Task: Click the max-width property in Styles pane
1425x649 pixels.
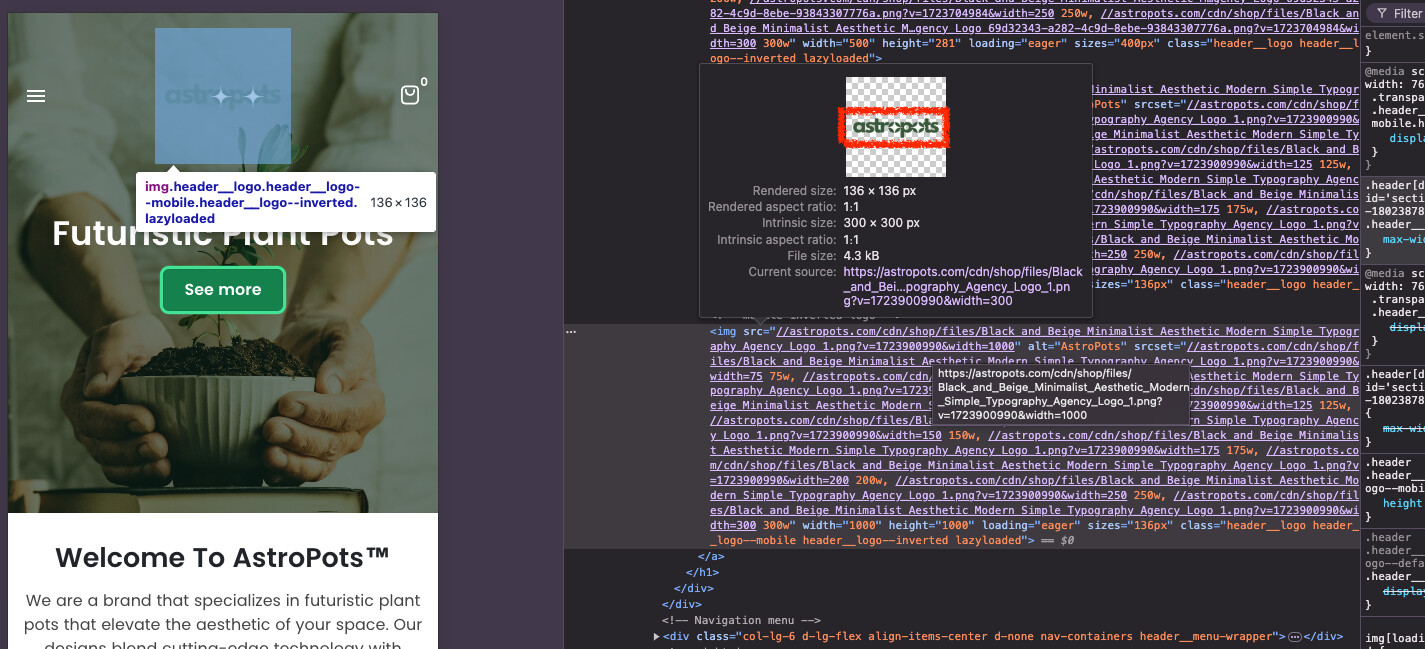Action: [x=1403, y=239]
